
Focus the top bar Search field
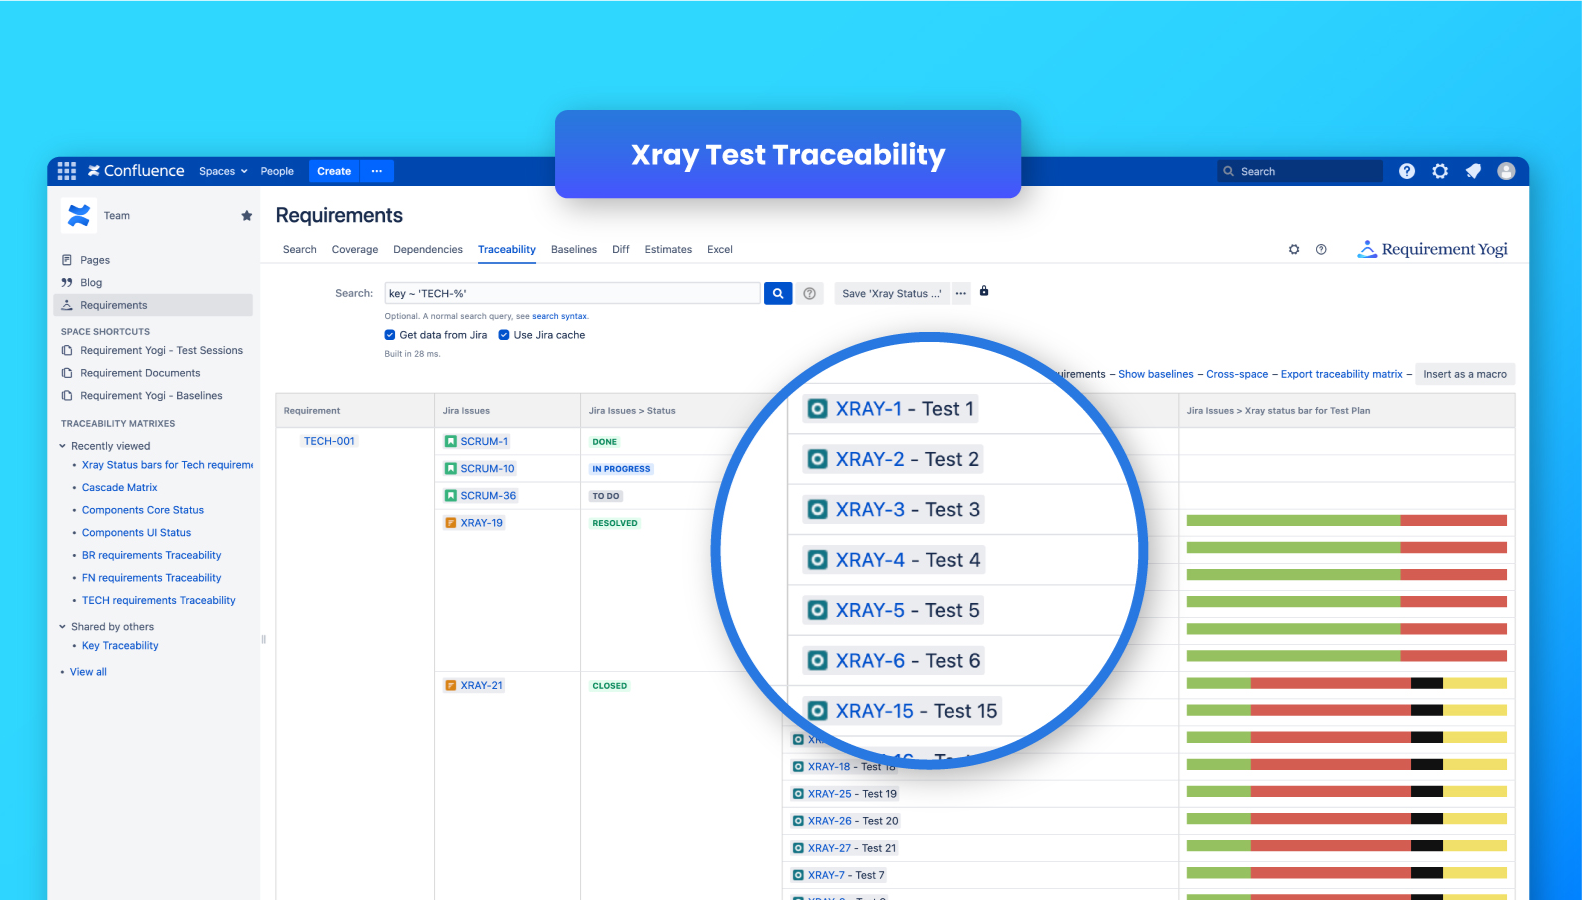[x=1300, y=171]
